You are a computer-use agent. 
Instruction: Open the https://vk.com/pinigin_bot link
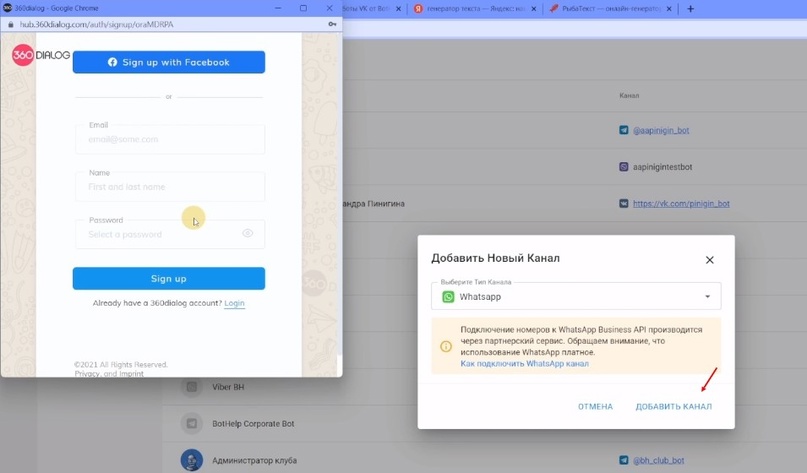pos(680,204)
